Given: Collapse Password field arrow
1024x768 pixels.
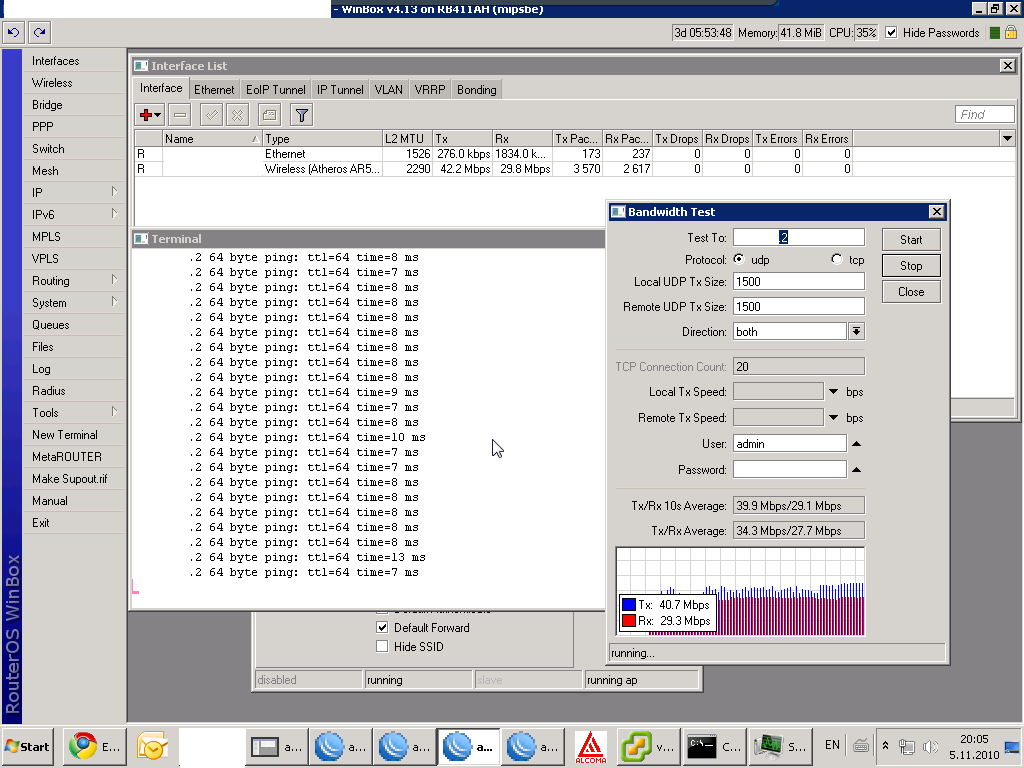Looking at the screenshot, I should [x=856, y=469].
